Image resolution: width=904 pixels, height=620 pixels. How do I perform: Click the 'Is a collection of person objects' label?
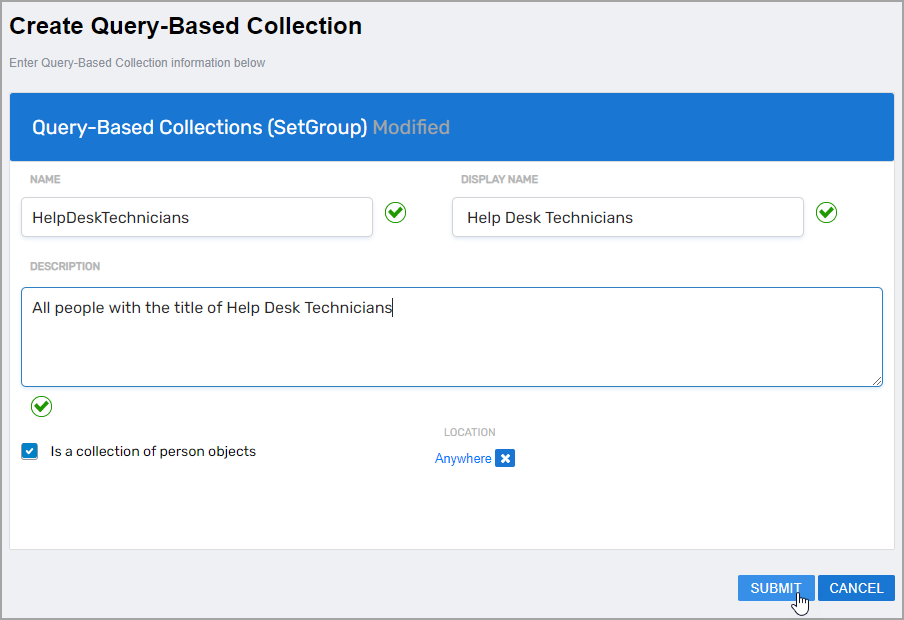[153, 451]
